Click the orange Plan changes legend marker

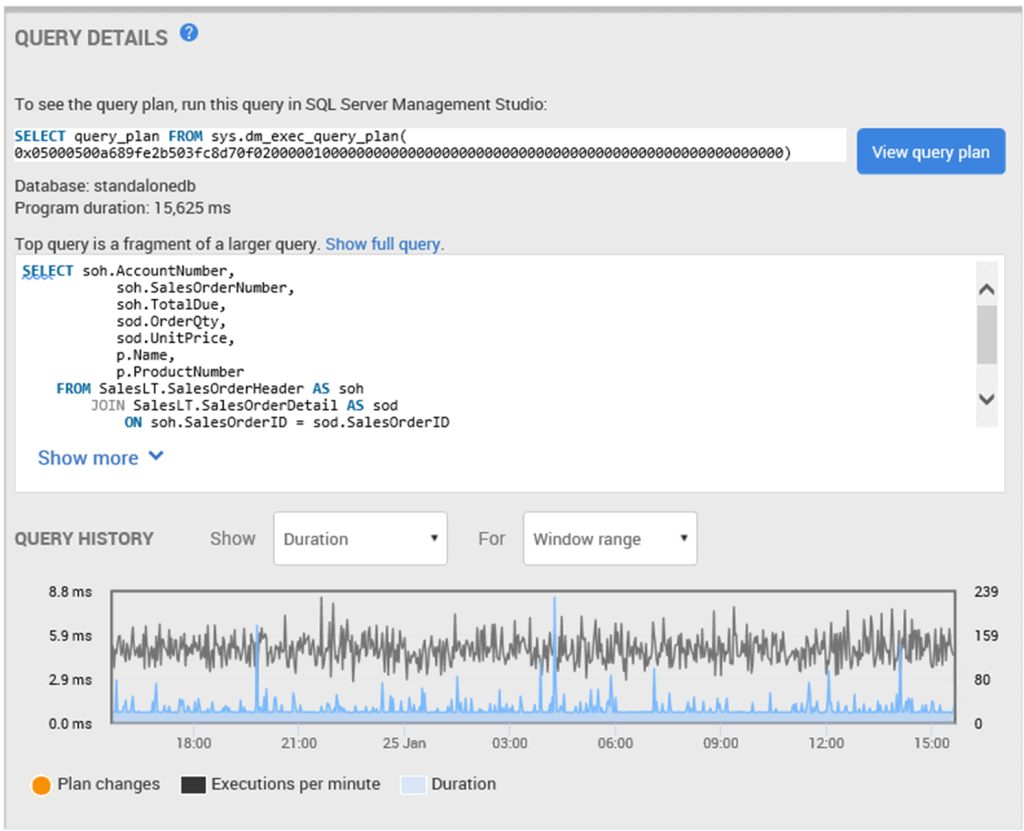coord(41,785)
